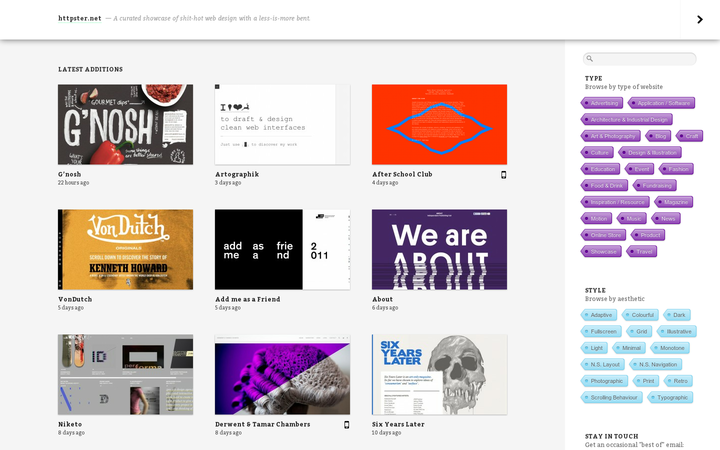This screenshot has height=450, width=720.
Task: Pick the Light style tag
Action: 594,348
